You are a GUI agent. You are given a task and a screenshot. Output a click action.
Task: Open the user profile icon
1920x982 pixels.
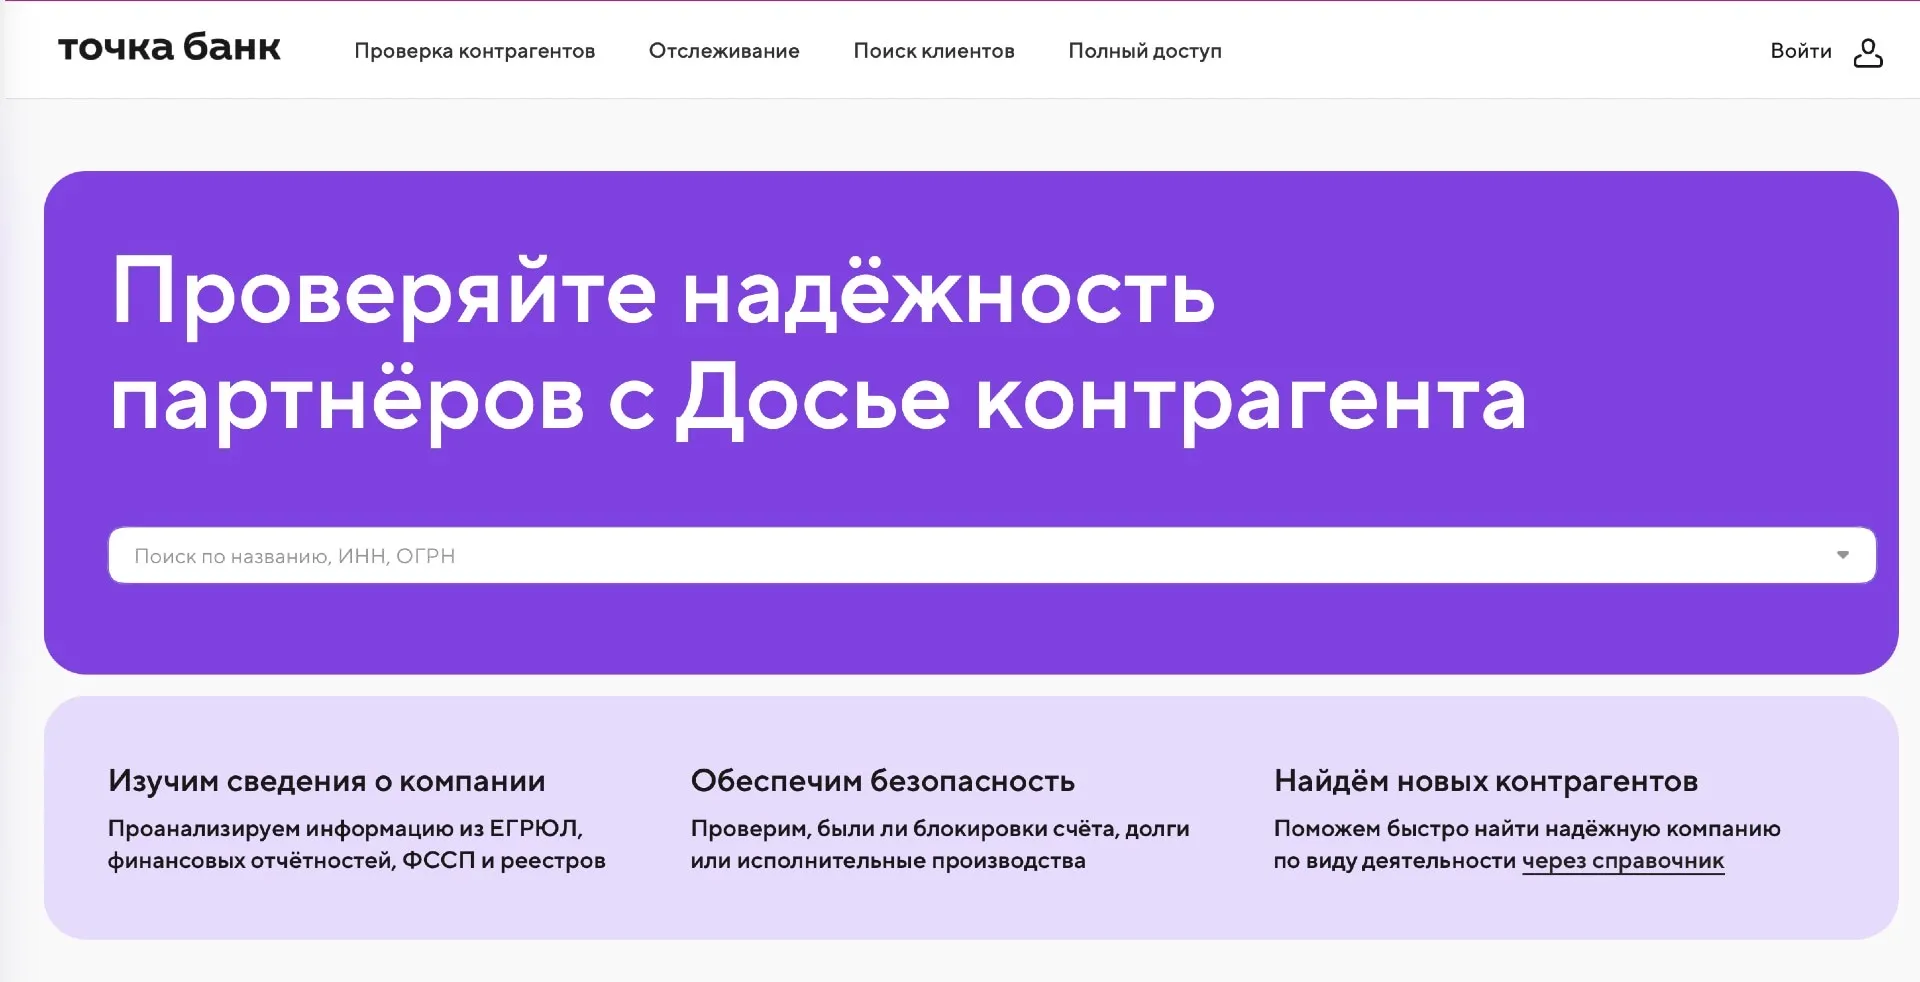1867,52
